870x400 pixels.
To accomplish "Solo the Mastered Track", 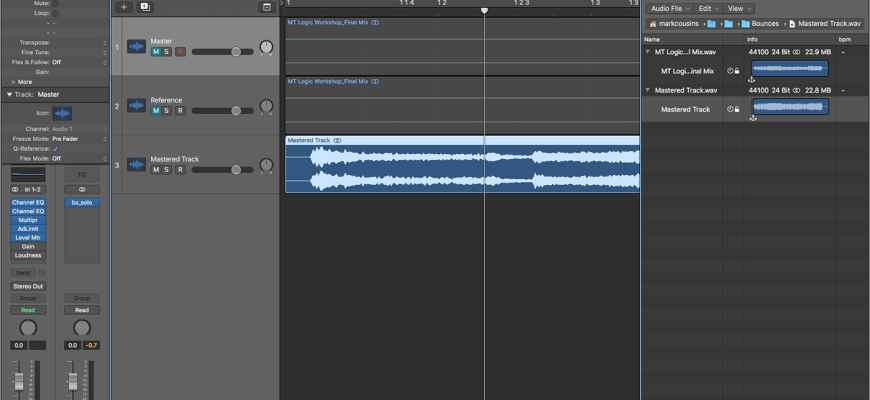I will point(168,170).
